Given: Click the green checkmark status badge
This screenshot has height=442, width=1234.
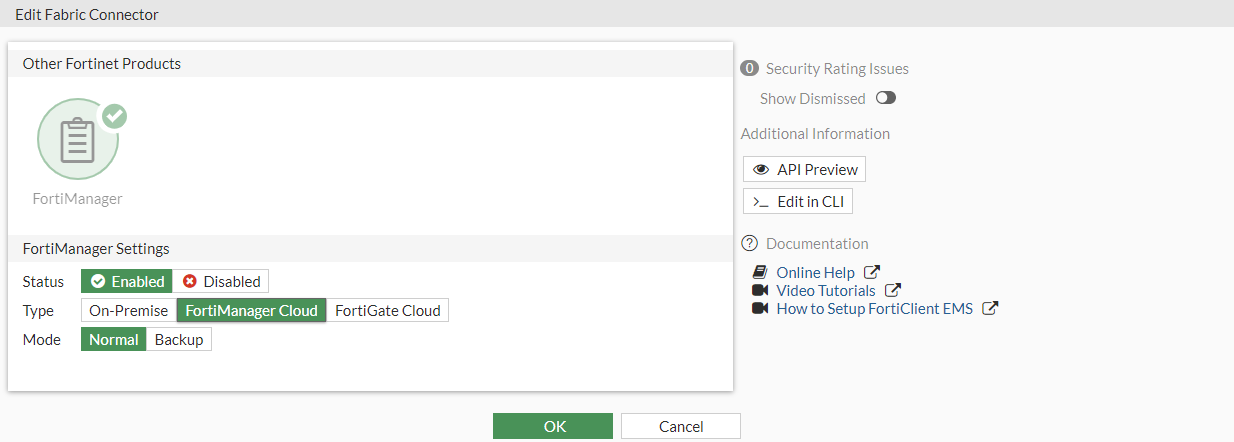Looking at the screenshot, I should (115, 116).
